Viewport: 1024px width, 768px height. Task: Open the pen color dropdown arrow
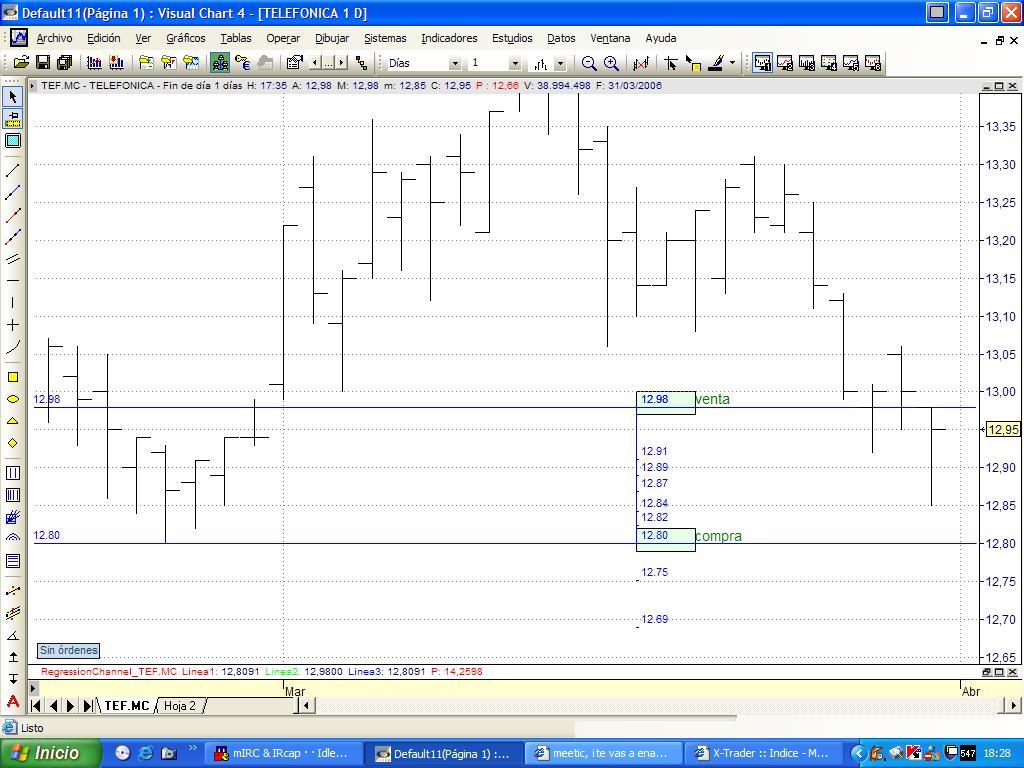point(732,63)
